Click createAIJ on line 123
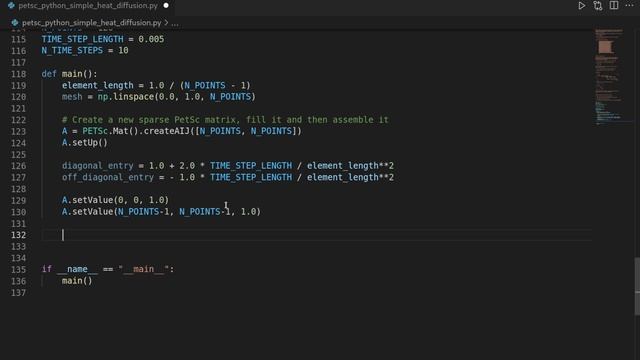This screenshot has height=360, width=640. point(167,131)
